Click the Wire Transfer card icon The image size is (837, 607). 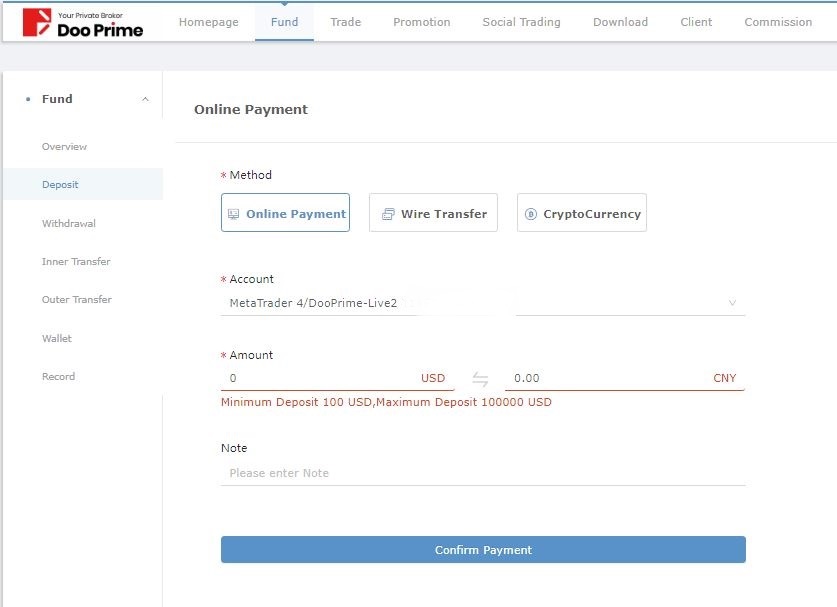coord(388,214)
